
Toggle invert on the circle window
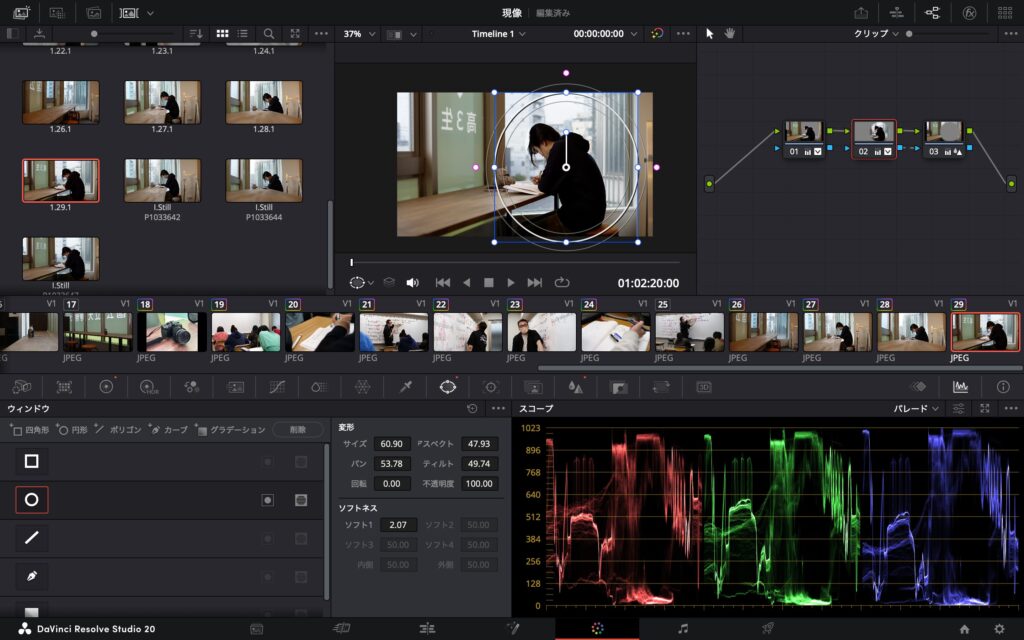pyautogui.click(x=267, y=500)
